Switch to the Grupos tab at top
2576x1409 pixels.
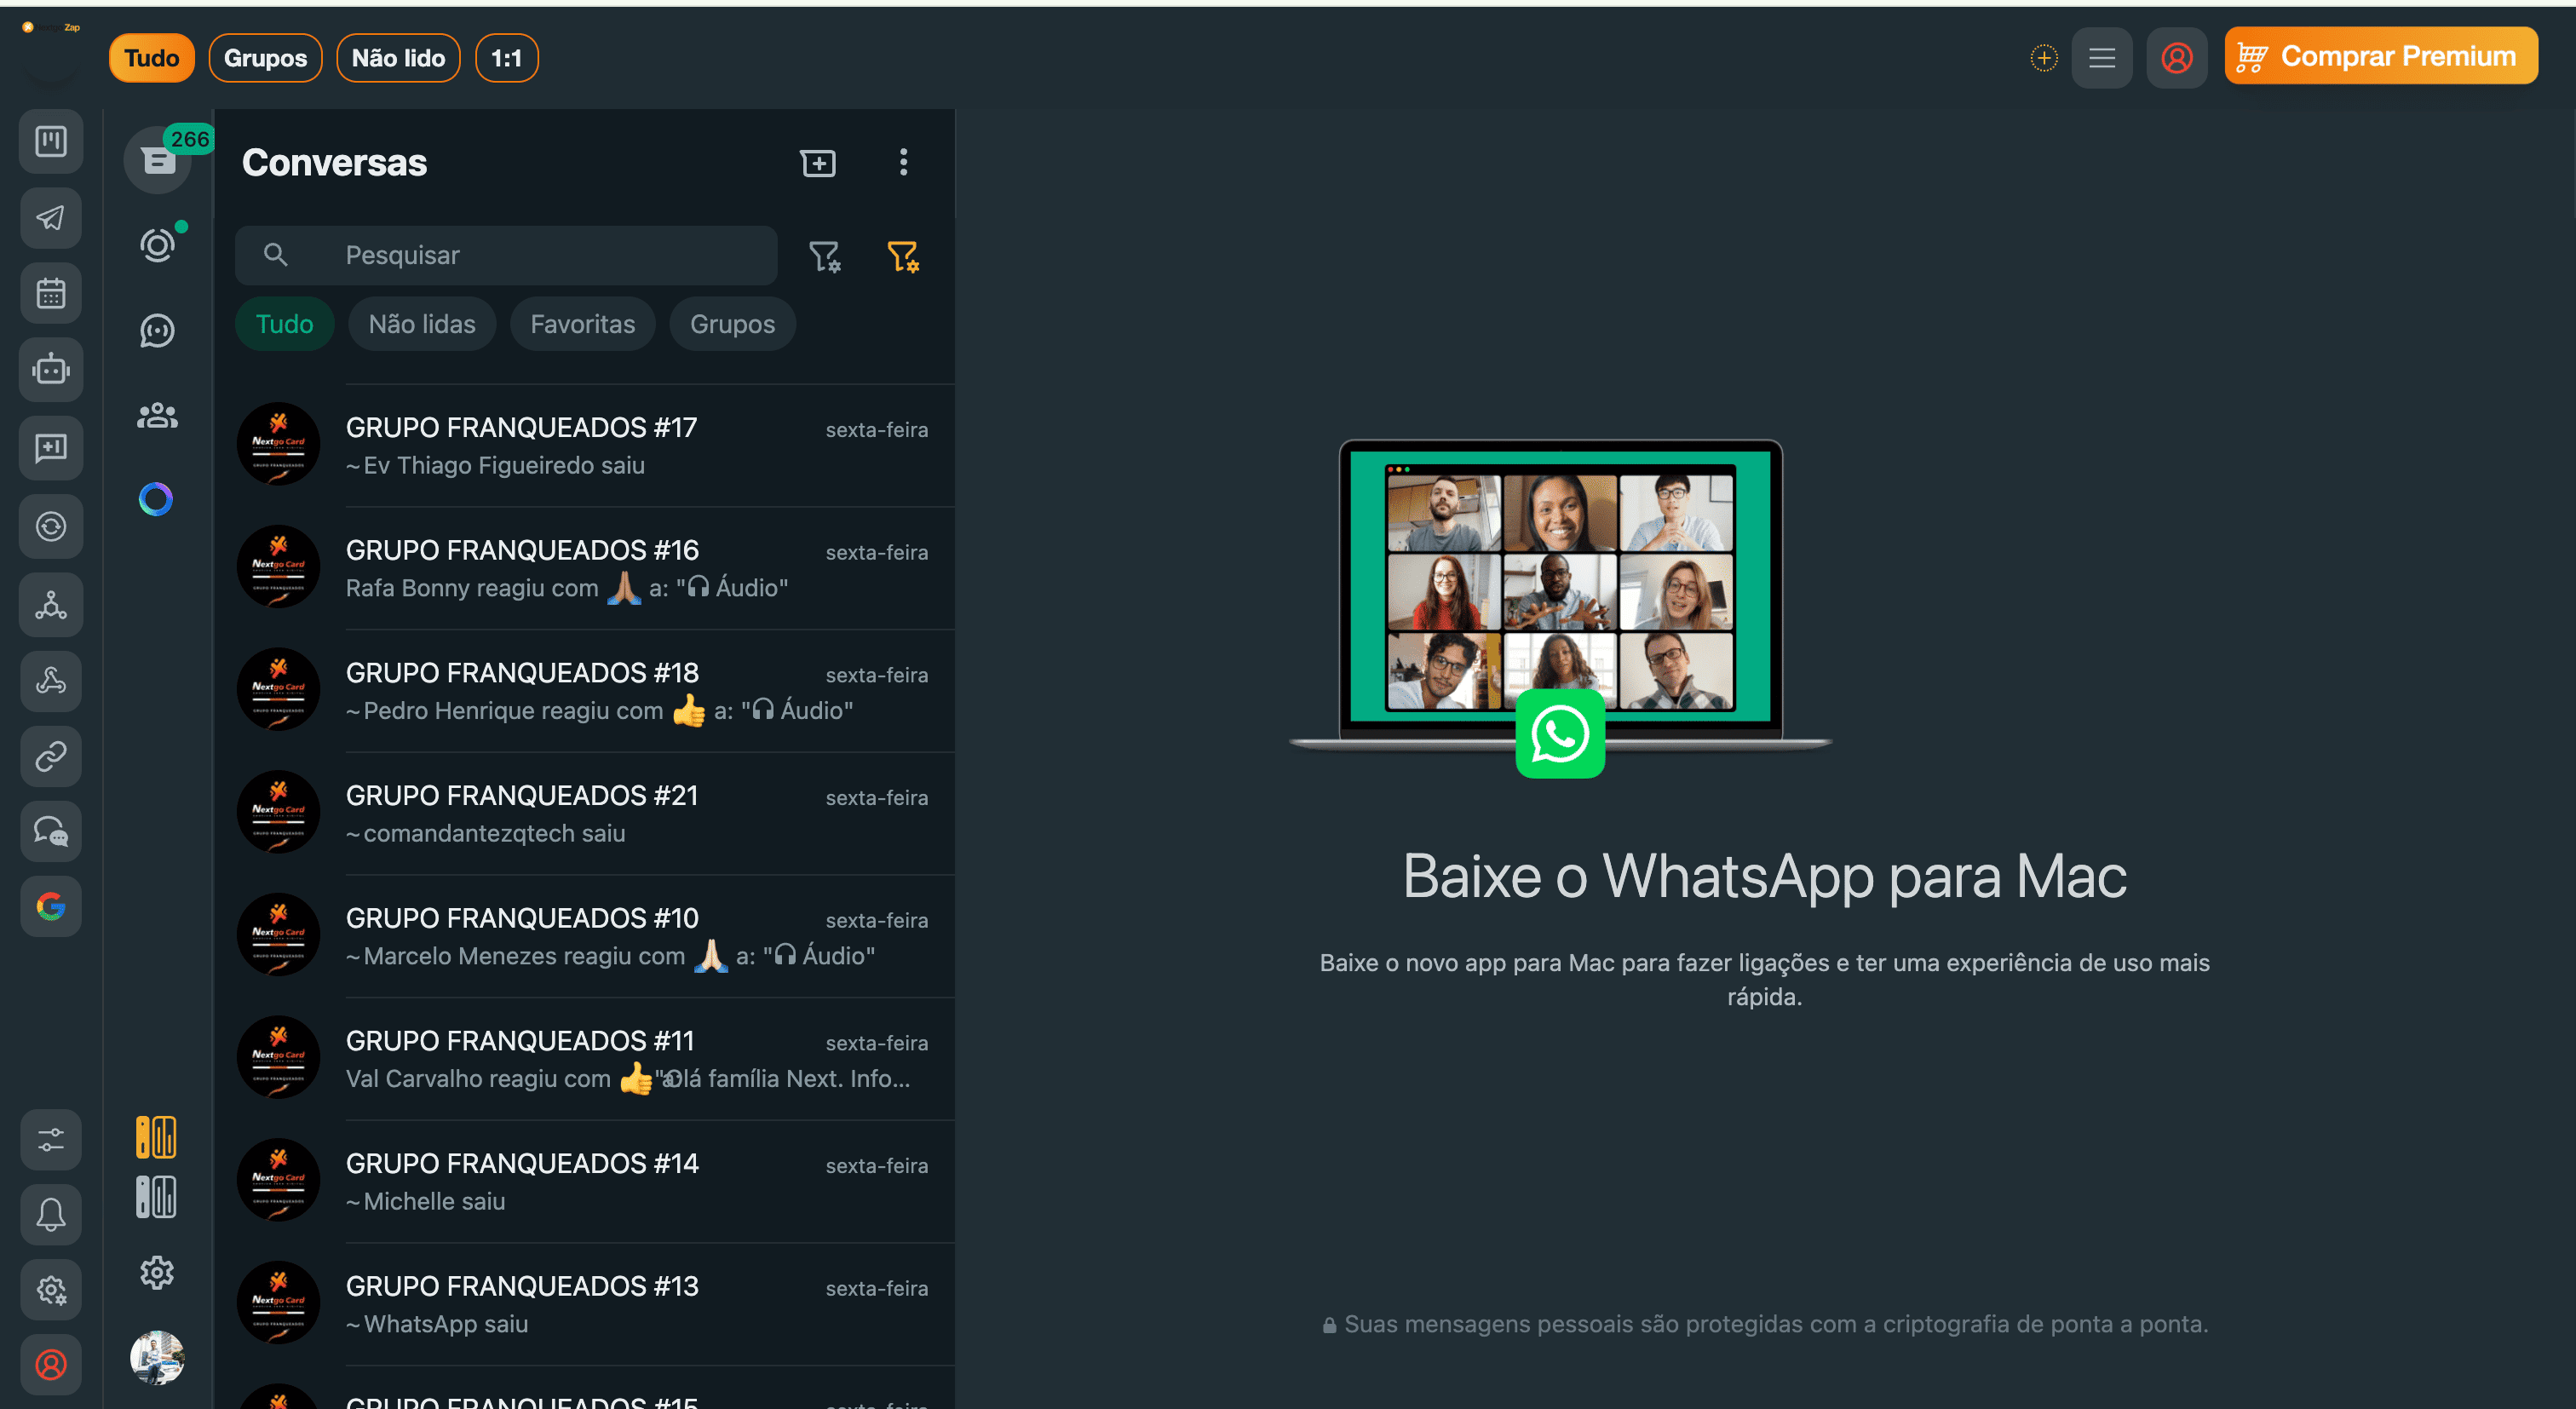265,57
